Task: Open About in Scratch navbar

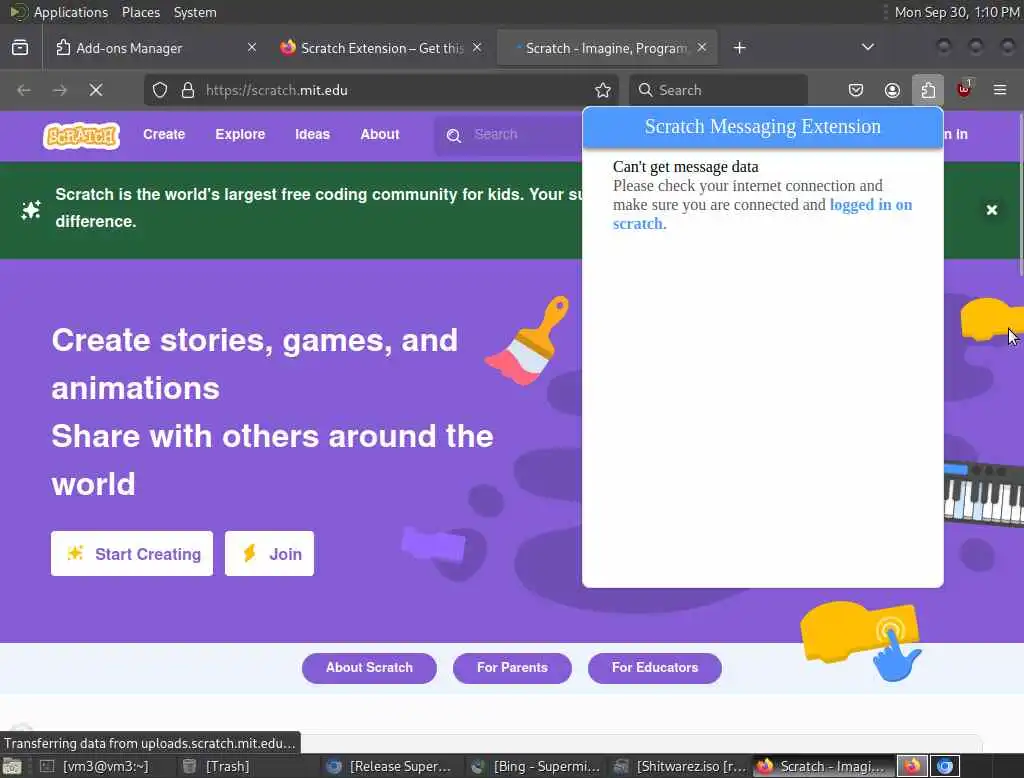Action: 379,134
